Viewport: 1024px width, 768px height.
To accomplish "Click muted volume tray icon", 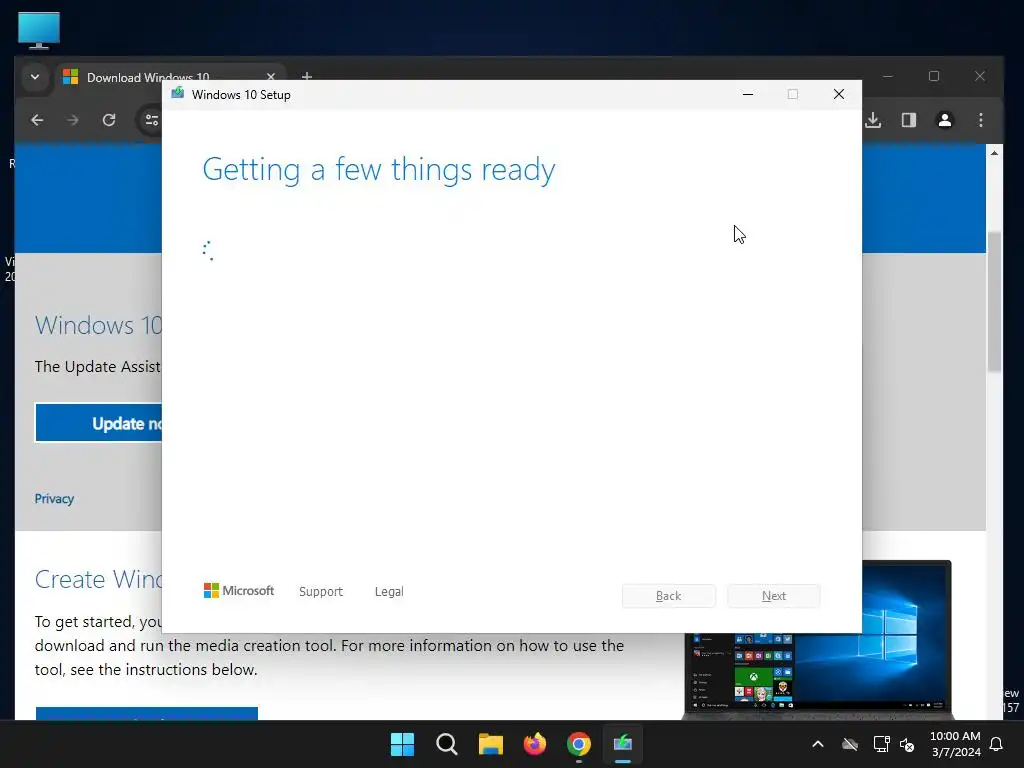I will coord(907,744).
